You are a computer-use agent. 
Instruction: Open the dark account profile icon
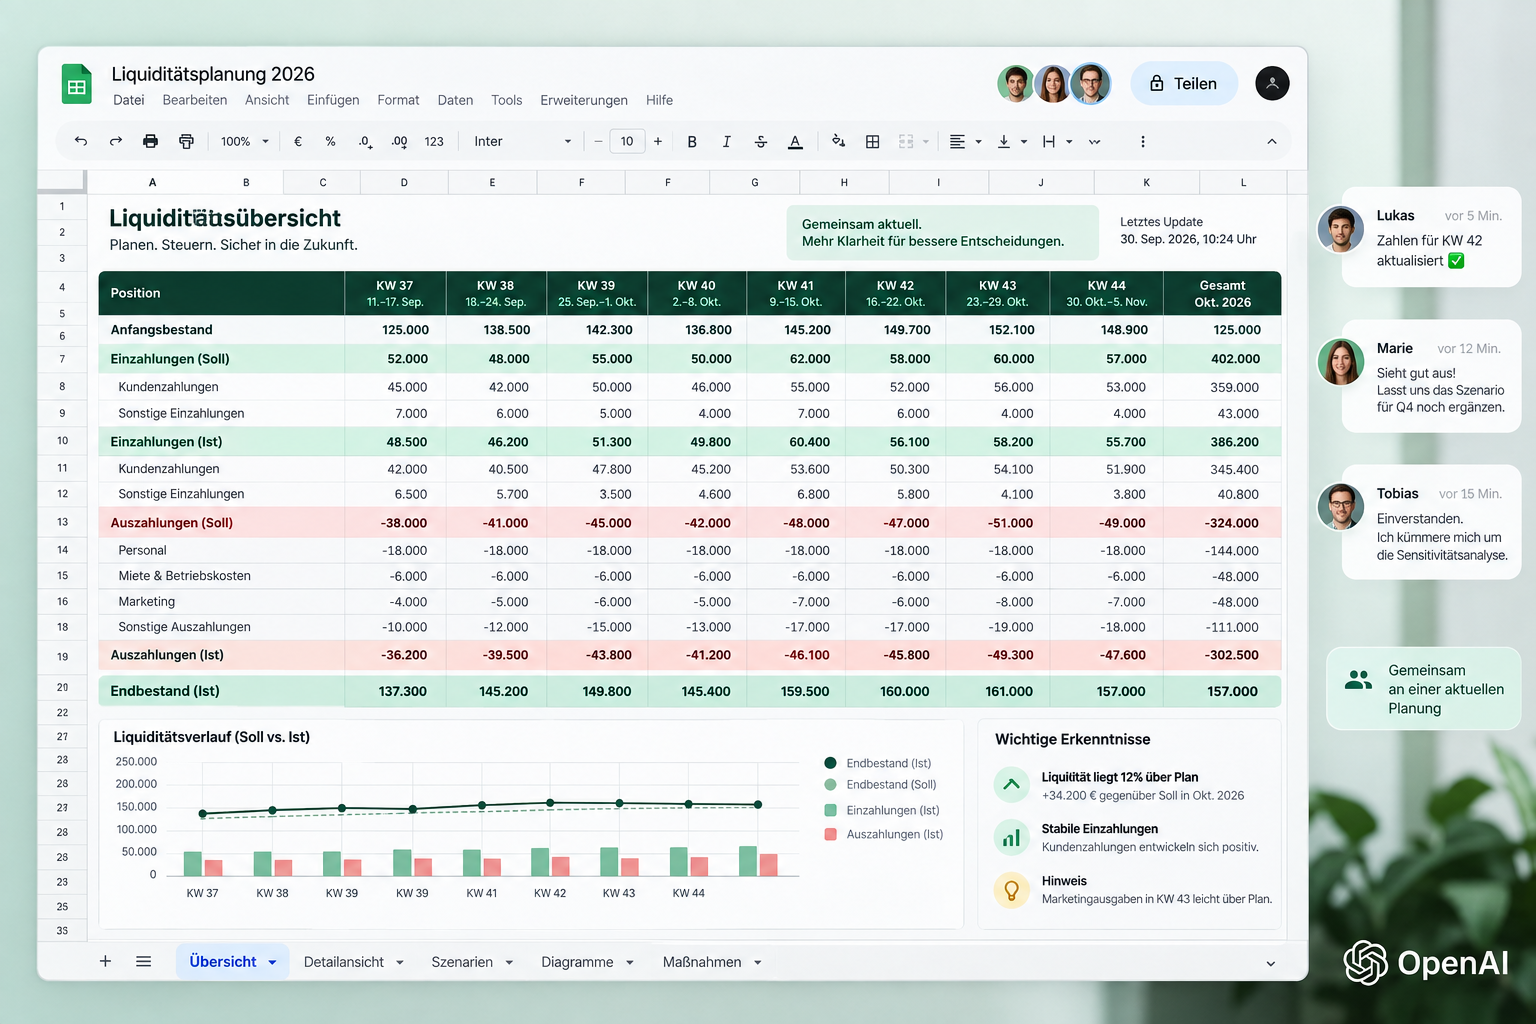click(1272, 83)
